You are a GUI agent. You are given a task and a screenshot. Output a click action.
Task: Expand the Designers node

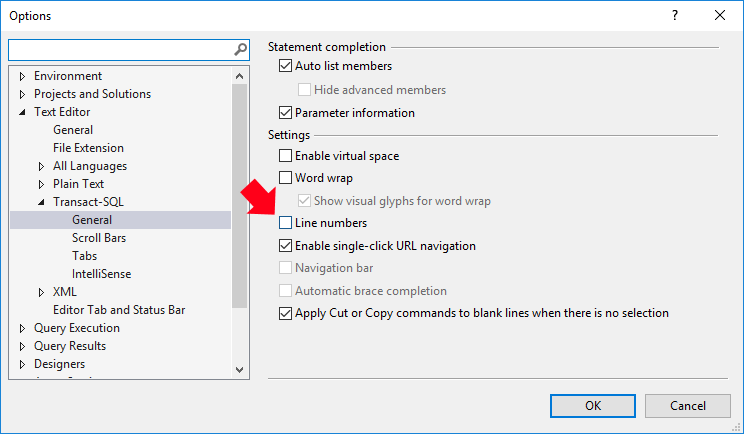pos(22,364)
